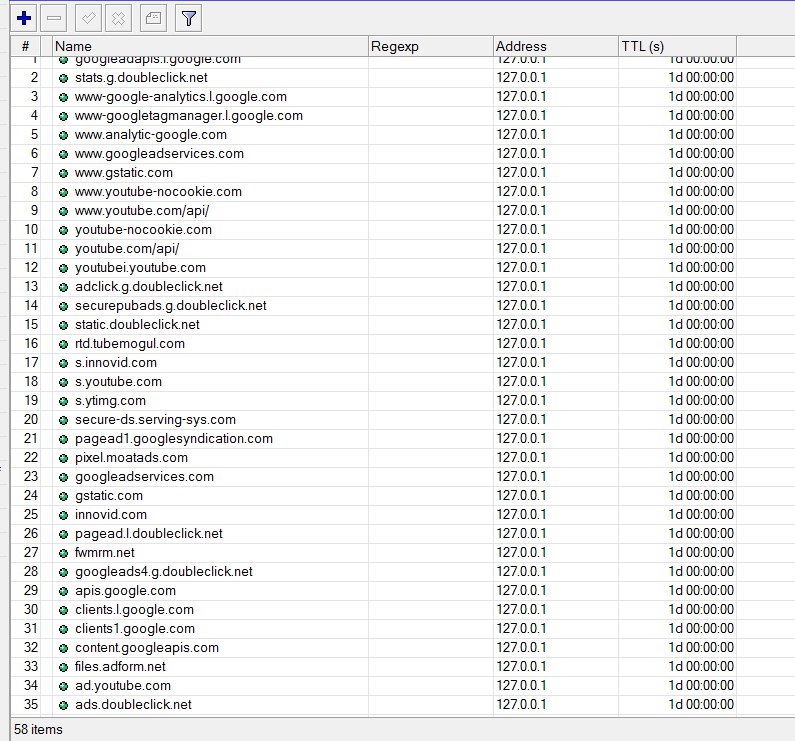Select entry clients.l.google.com
The image size is (795, 741).
click(x=134, y=610)
